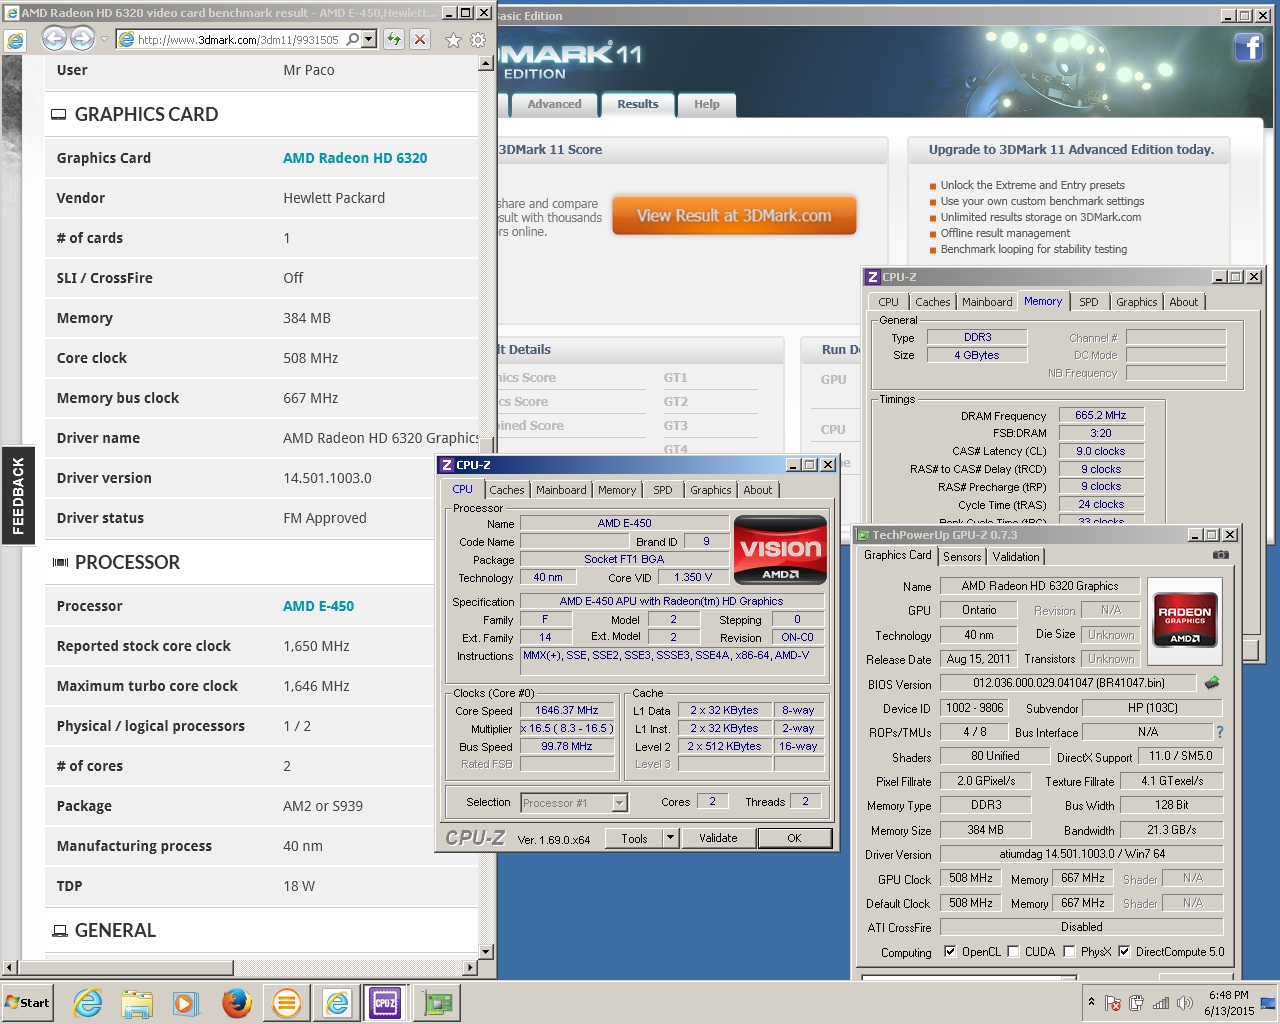Viewport: 1280px width, 1024px height.
Task: Toggle the CUDA checkbox in GPU-Z
Action: click(x=1013, y=951)
